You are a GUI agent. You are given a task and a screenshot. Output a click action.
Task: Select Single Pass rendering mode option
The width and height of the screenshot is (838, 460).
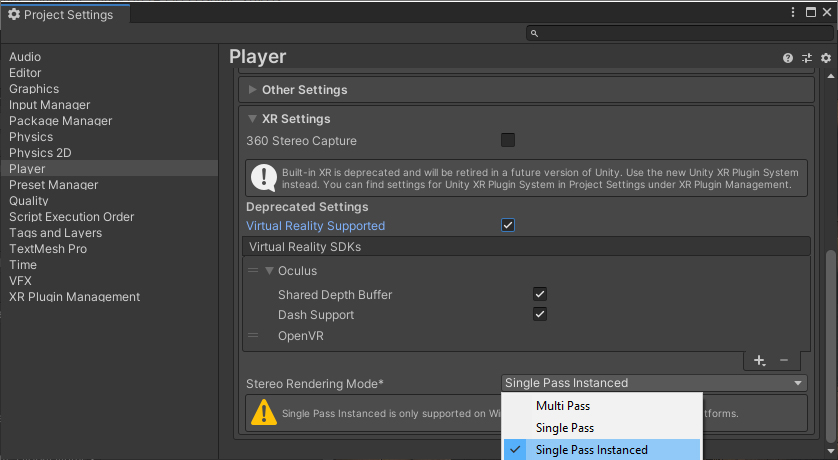click(565, 428)
